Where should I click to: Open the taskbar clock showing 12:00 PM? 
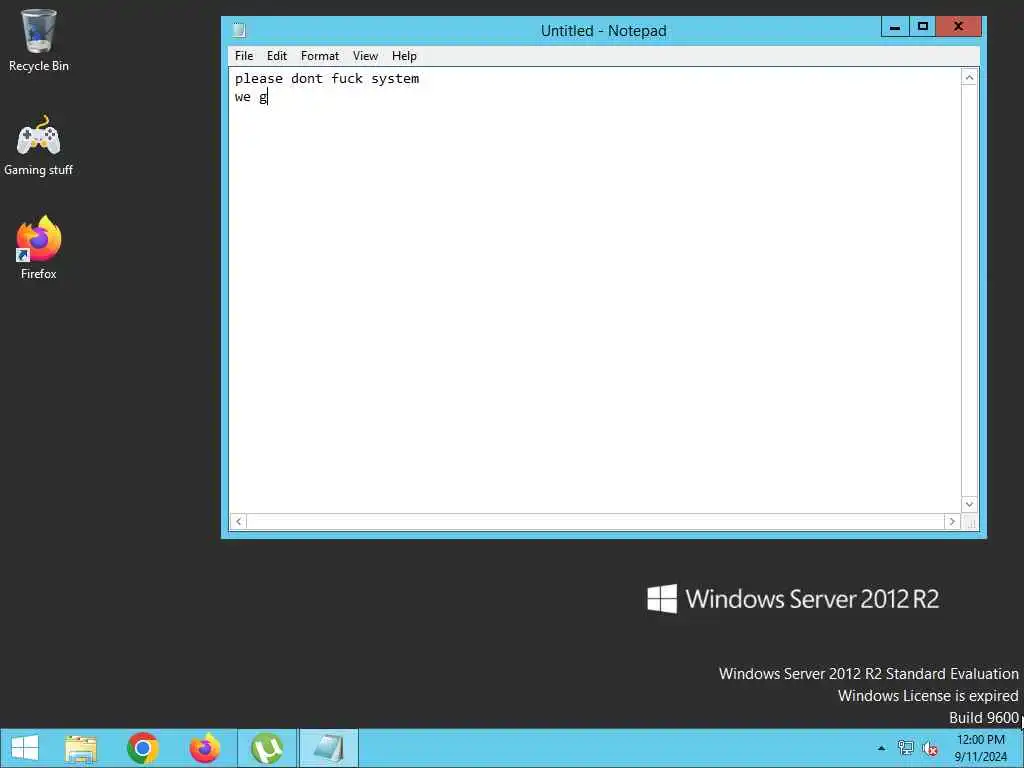(981, 748)
